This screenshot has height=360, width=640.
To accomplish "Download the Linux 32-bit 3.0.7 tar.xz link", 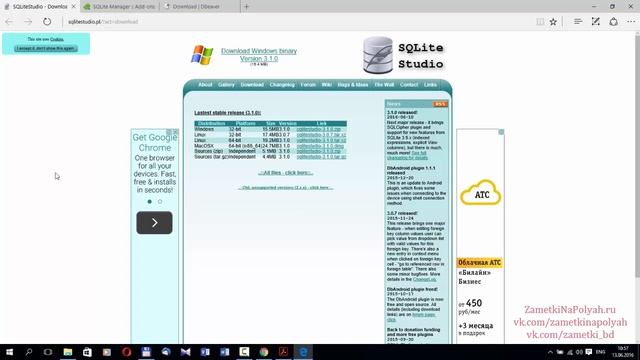I will click(x=321, y=135).
